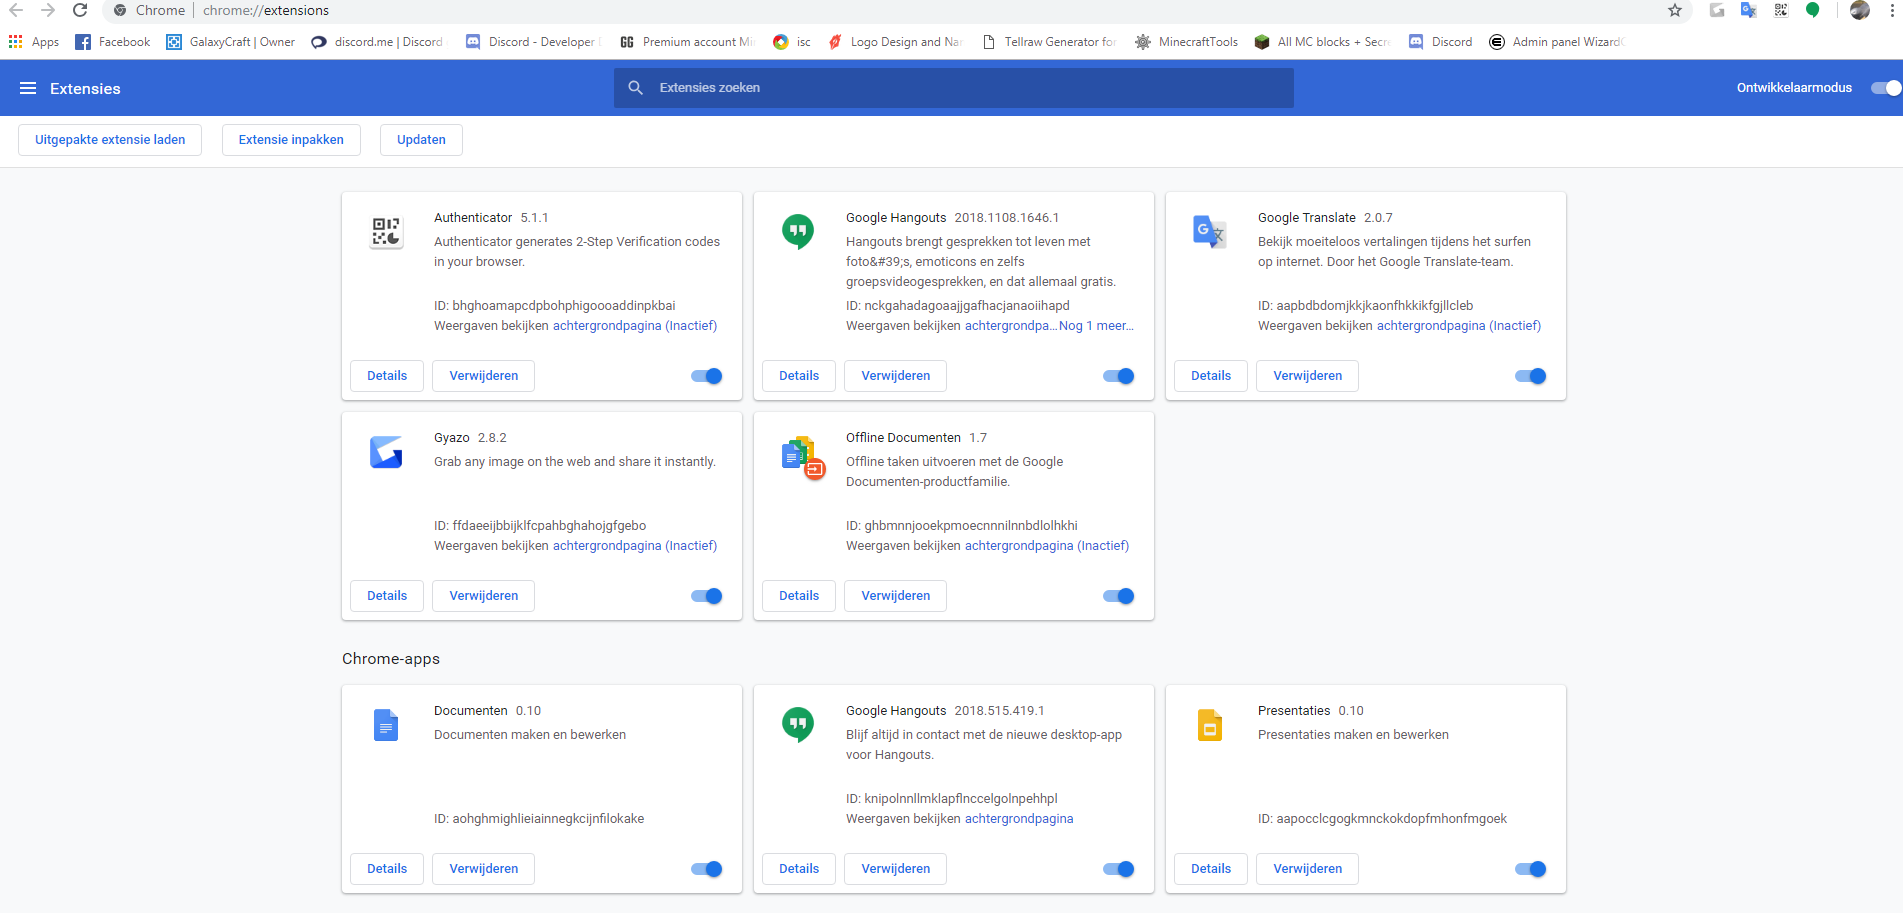Click the Google Translate extension icon
The width and height of the screenshot is (1903, 913).
point(1210,232)
